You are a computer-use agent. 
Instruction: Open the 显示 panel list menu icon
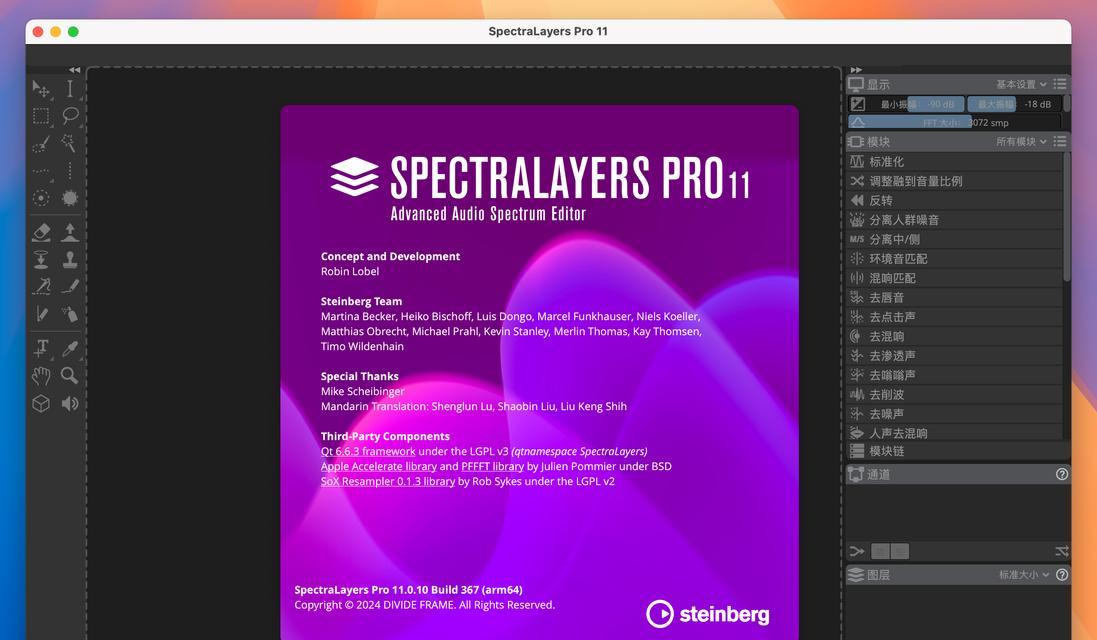(x=1060, y=84)
